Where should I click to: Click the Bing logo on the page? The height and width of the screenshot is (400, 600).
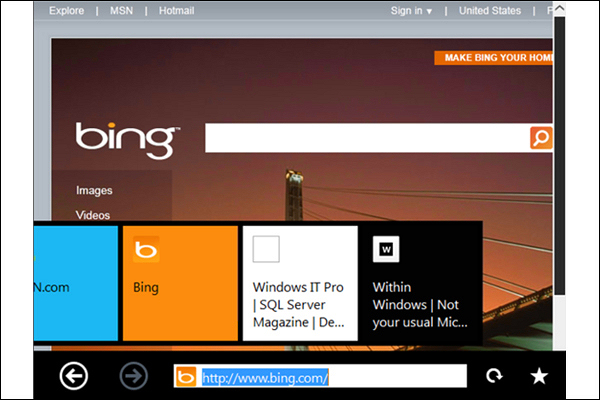tap(127, 138)
